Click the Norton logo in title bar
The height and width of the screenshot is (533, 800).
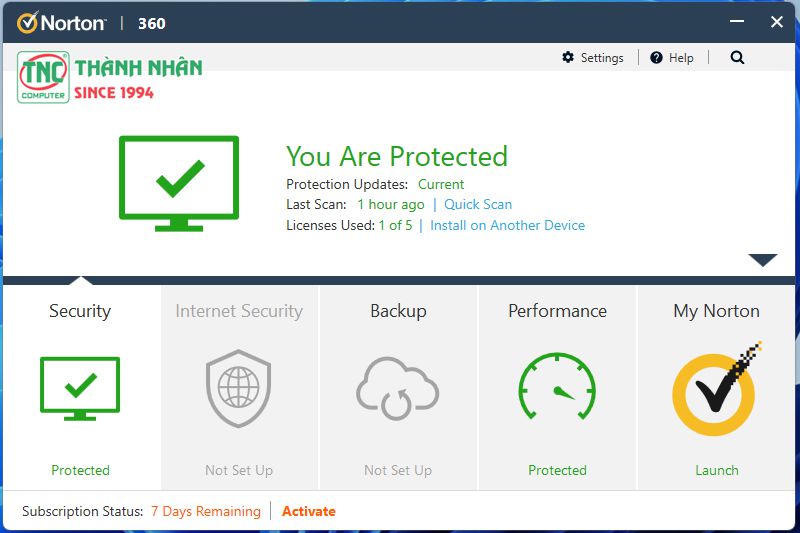61,23
